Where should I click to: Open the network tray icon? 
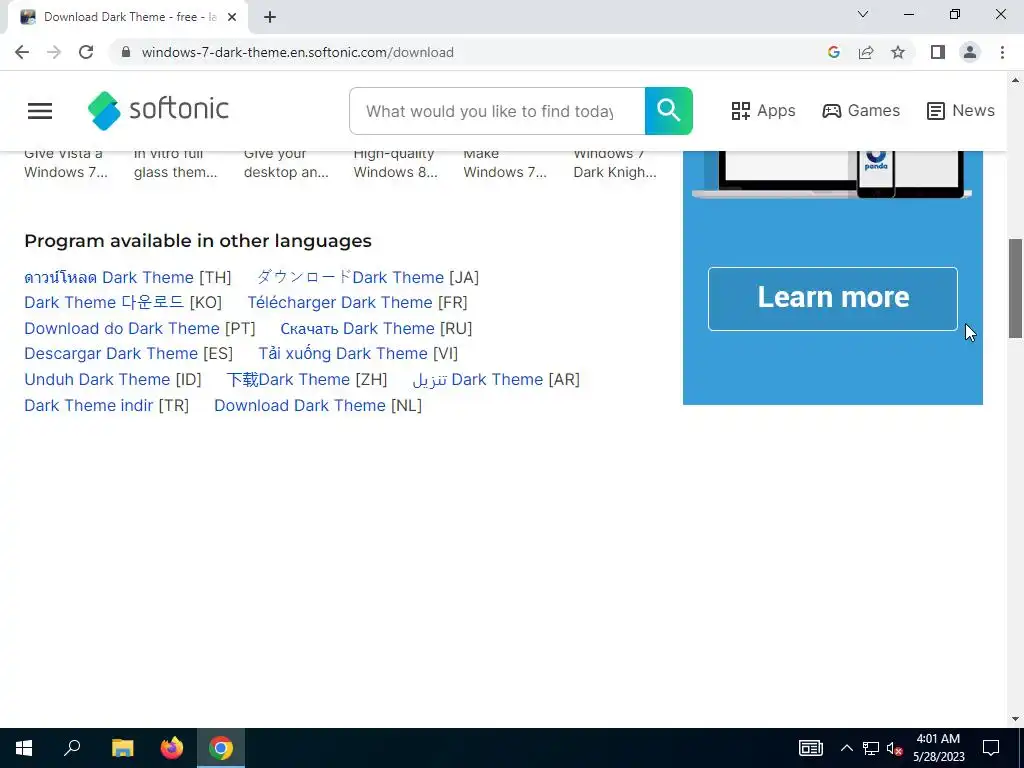tap(871, 748)
